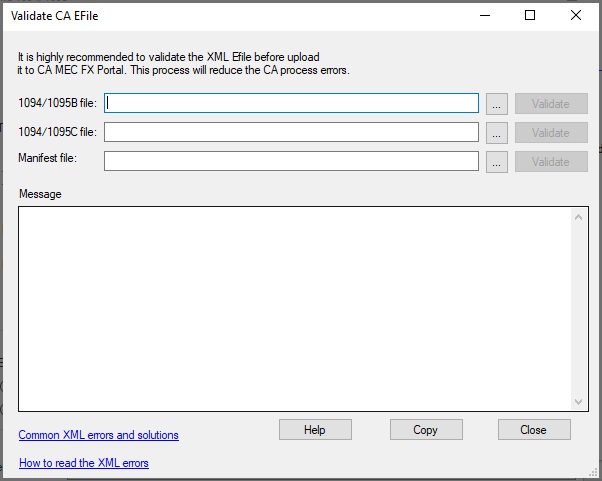Click the 1094/1095C file input field
This screenshot has height=481, width=602.
[291, 132]
